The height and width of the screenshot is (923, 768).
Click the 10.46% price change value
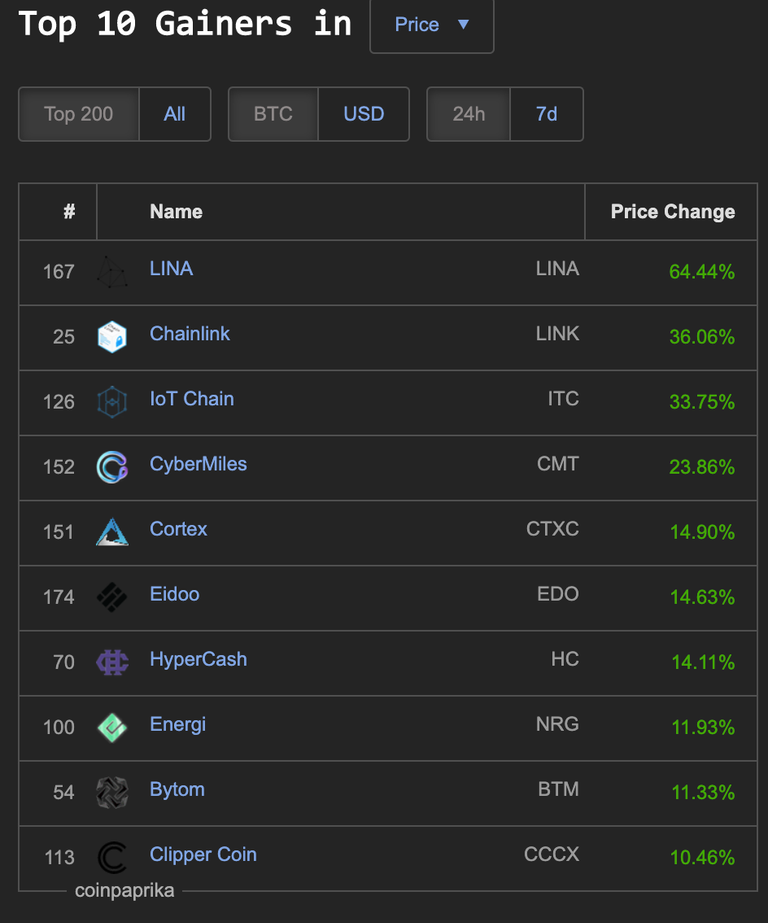click(x=703, y=858)
